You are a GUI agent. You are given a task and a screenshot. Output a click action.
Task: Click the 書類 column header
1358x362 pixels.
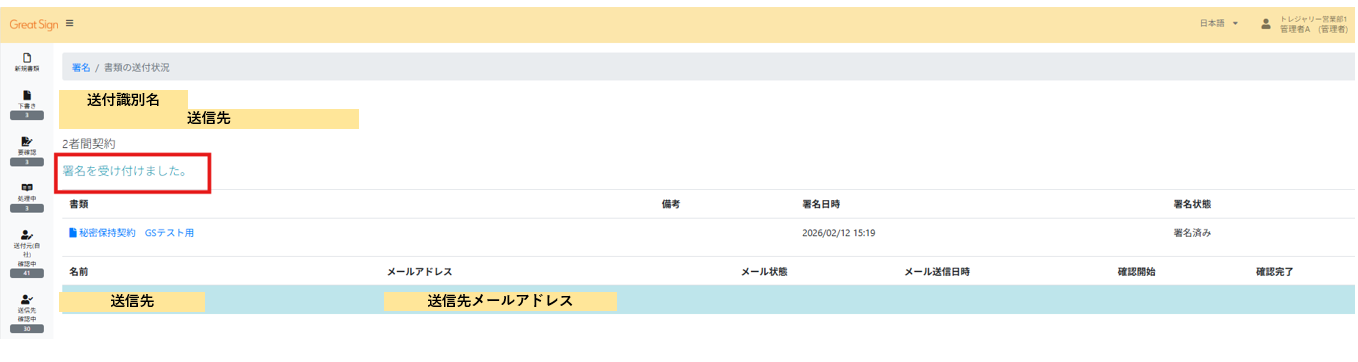(79, 204)
